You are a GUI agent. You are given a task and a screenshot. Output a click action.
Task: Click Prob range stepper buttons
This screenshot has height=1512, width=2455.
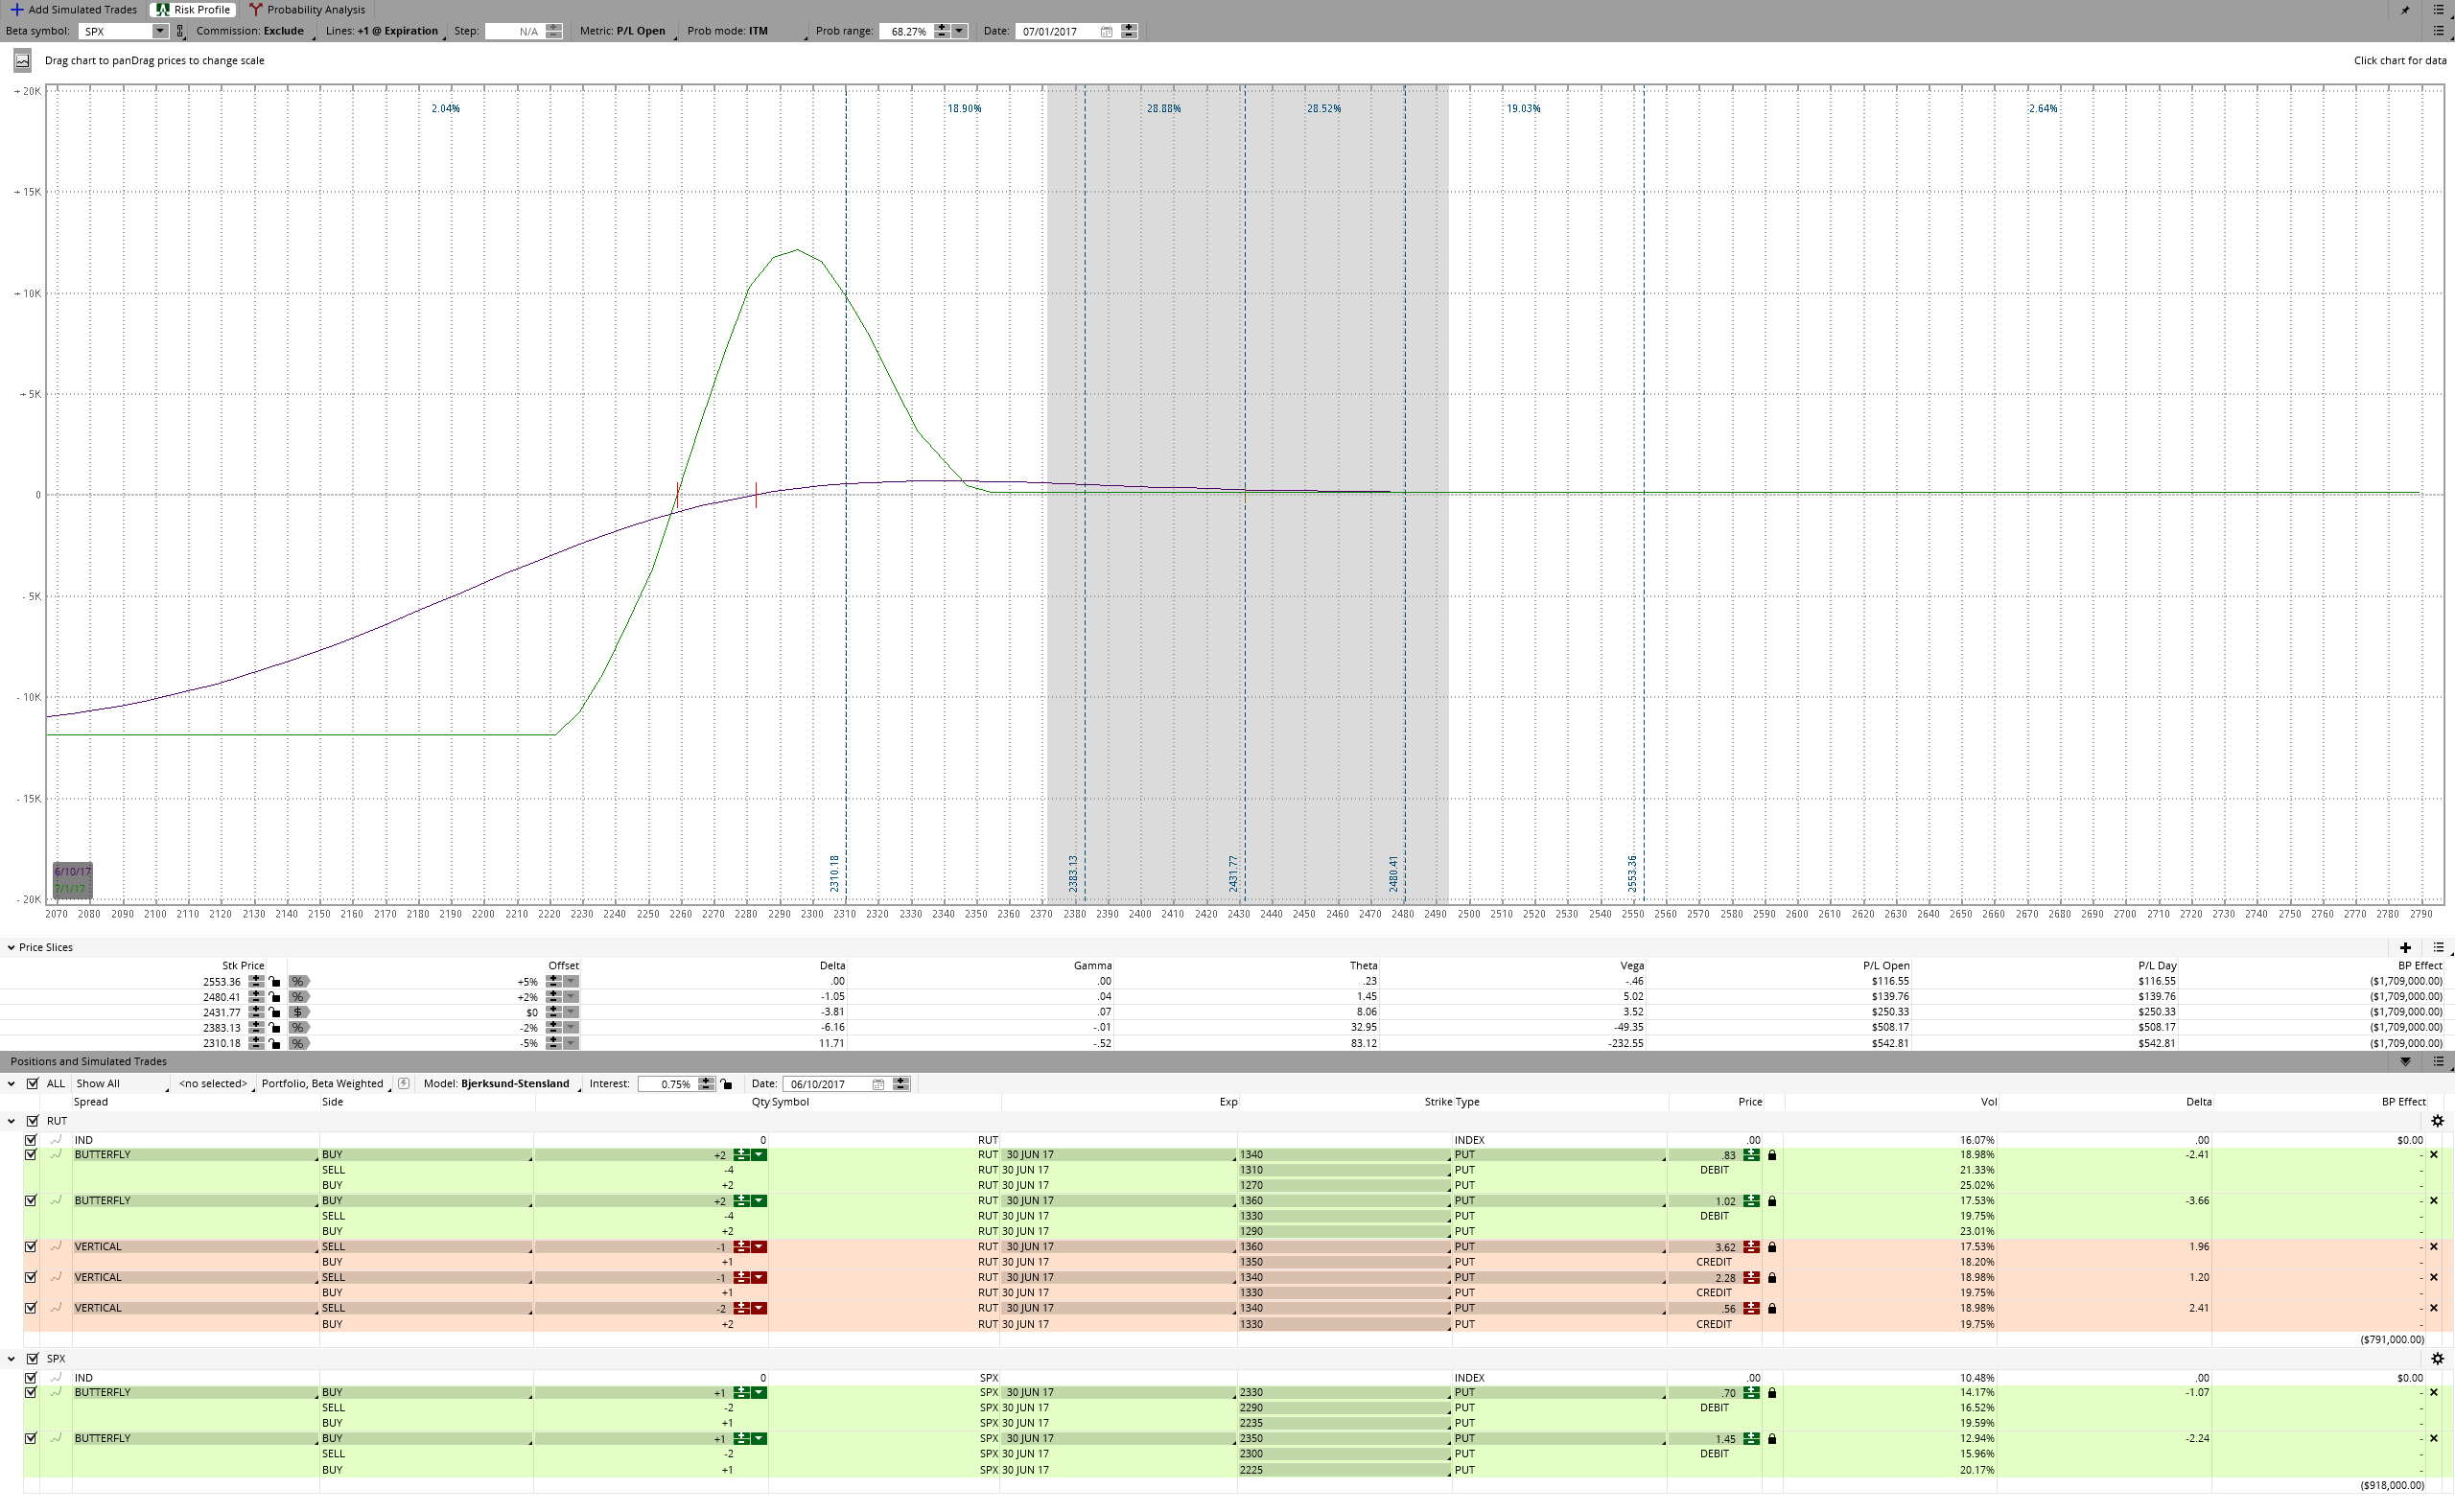coord(941,31)
